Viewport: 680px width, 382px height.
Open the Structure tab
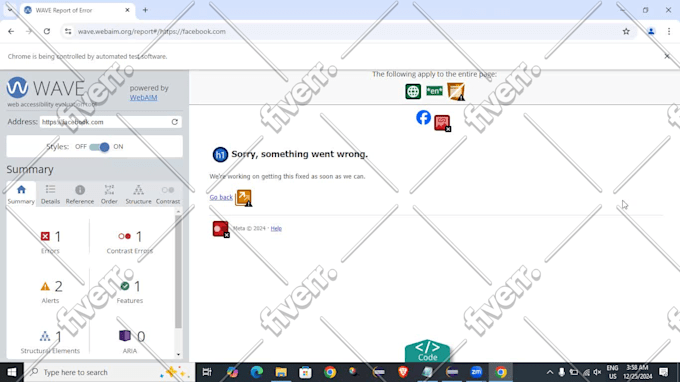[138, 194]
